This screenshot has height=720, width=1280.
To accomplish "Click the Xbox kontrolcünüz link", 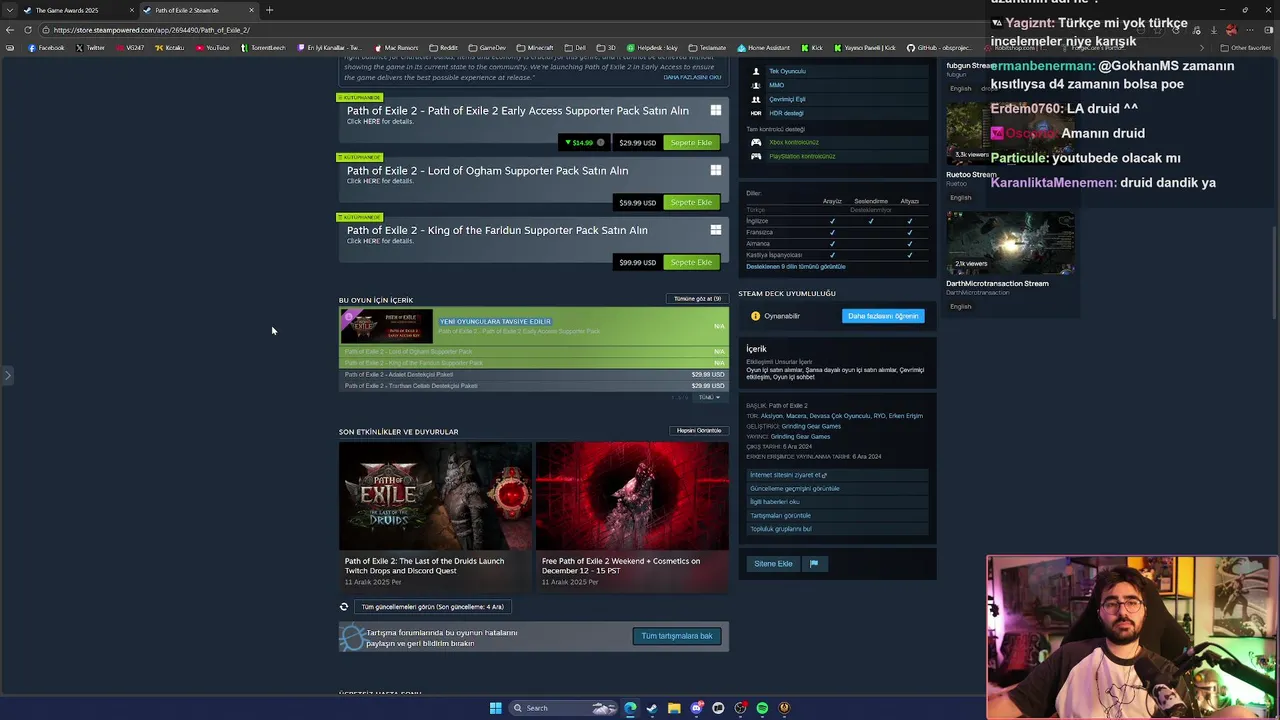I will click(x=794, y=142).
